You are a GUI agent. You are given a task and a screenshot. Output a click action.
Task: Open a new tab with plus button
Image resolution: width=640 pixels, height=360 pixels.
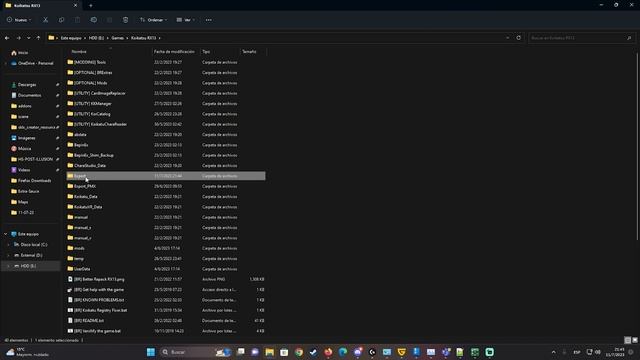click(91, 5)
